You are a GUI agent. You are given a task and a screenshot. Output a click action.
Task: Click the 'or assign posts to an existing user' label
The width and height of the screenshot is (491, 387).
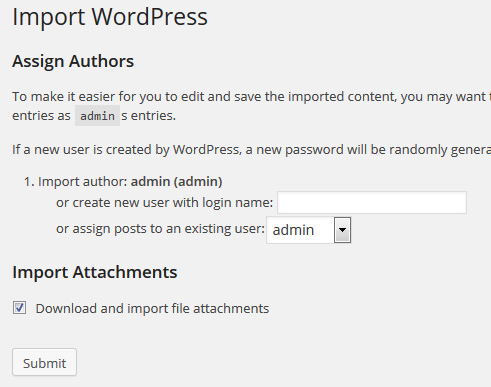tap(160, 229)
